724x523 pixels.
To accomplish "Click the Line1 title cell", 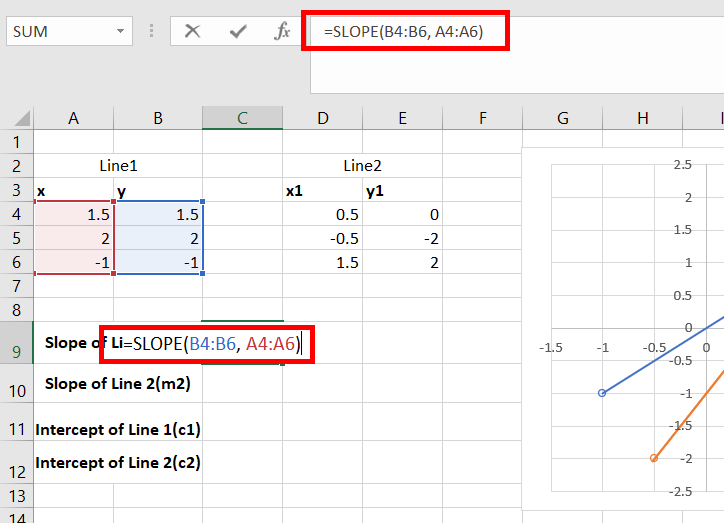I will click(x=118, y=166).
